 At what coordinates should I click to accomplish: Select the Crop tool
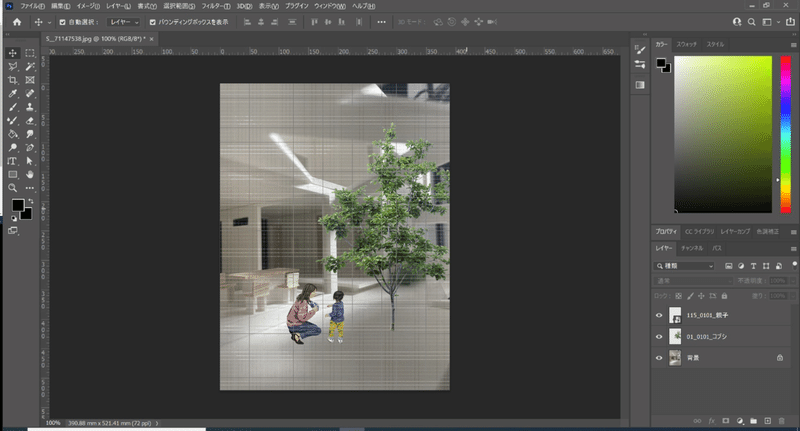click(13, 80)
